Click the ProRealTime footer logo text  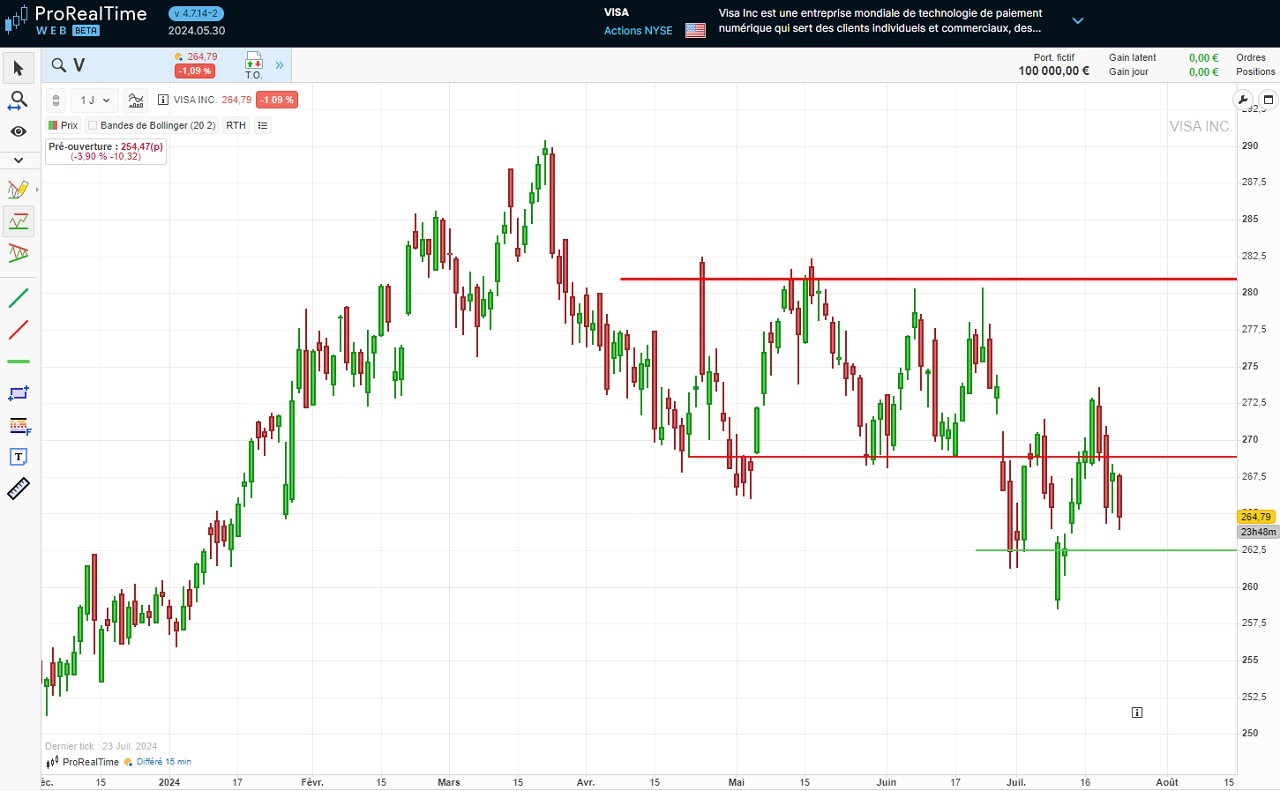pyautogui.click(x=90, y=762)
